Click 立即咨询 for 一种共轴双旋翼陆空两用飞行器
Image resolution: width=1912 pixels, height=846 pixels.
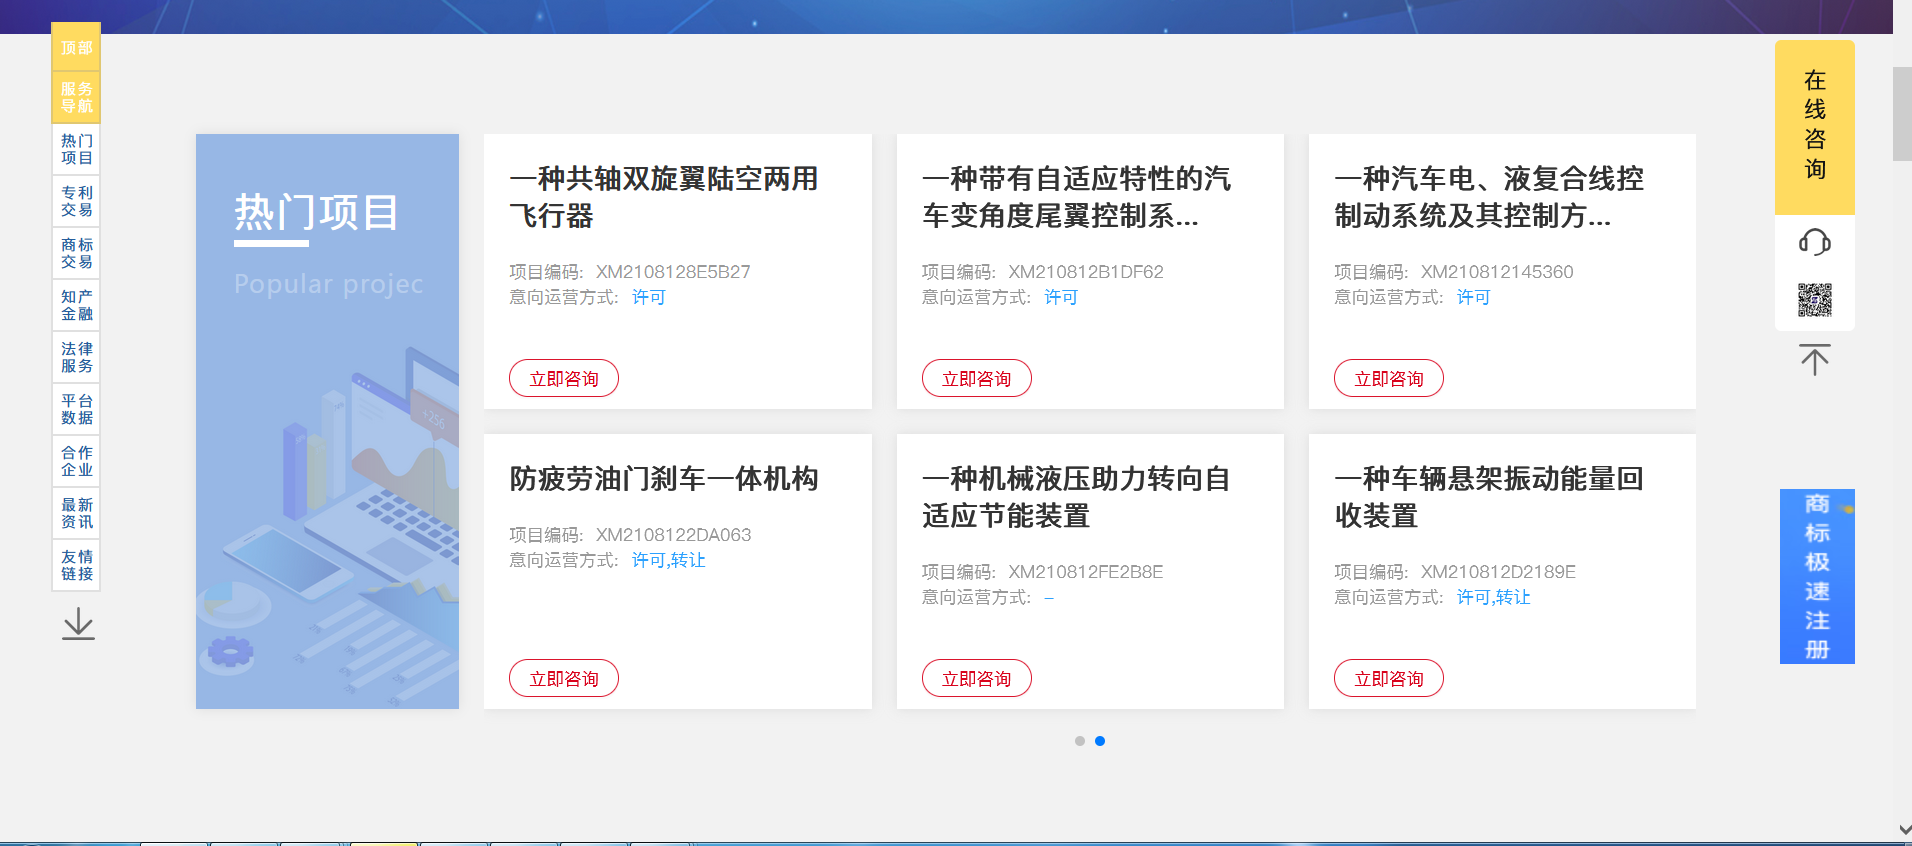click(x=564, y=378)
